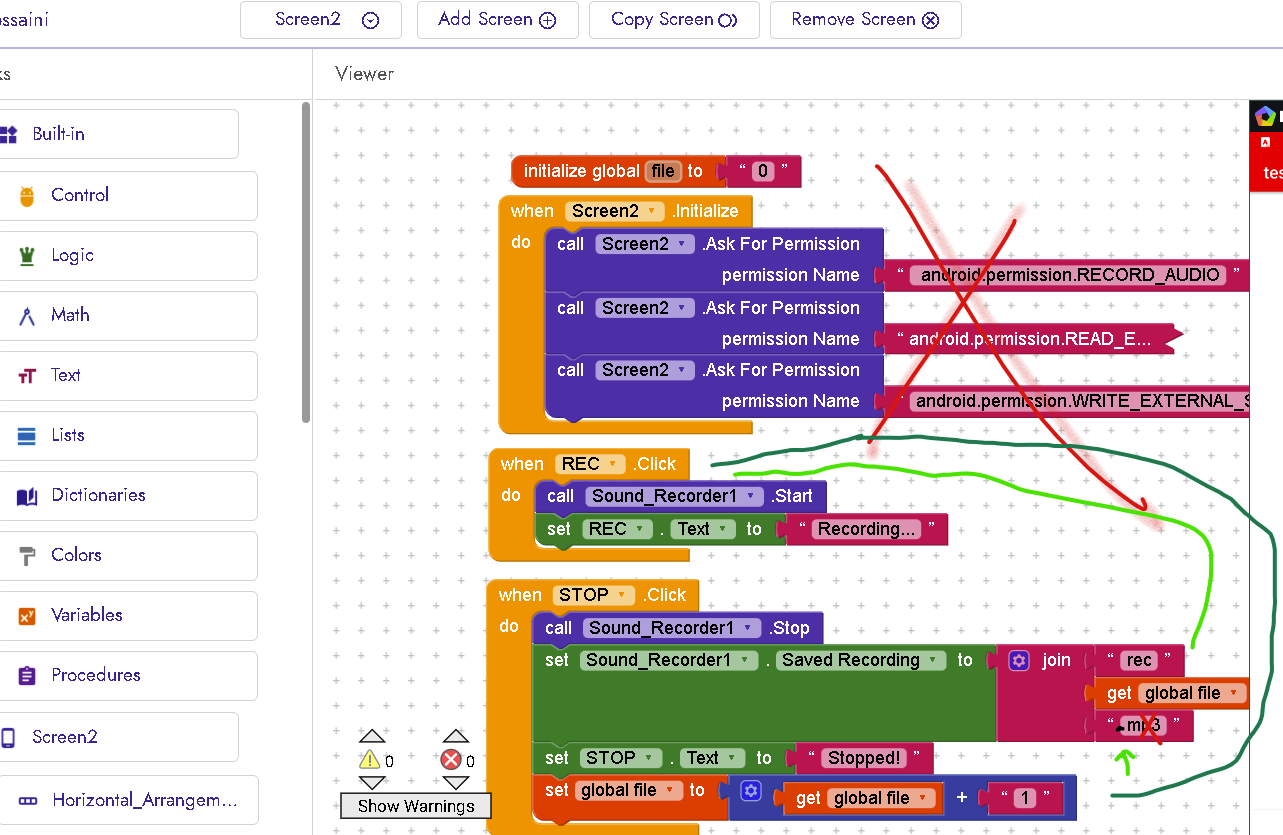Click the yellow warning count icon
Screen dimensions: 1283x835
(x=370, y=760)
